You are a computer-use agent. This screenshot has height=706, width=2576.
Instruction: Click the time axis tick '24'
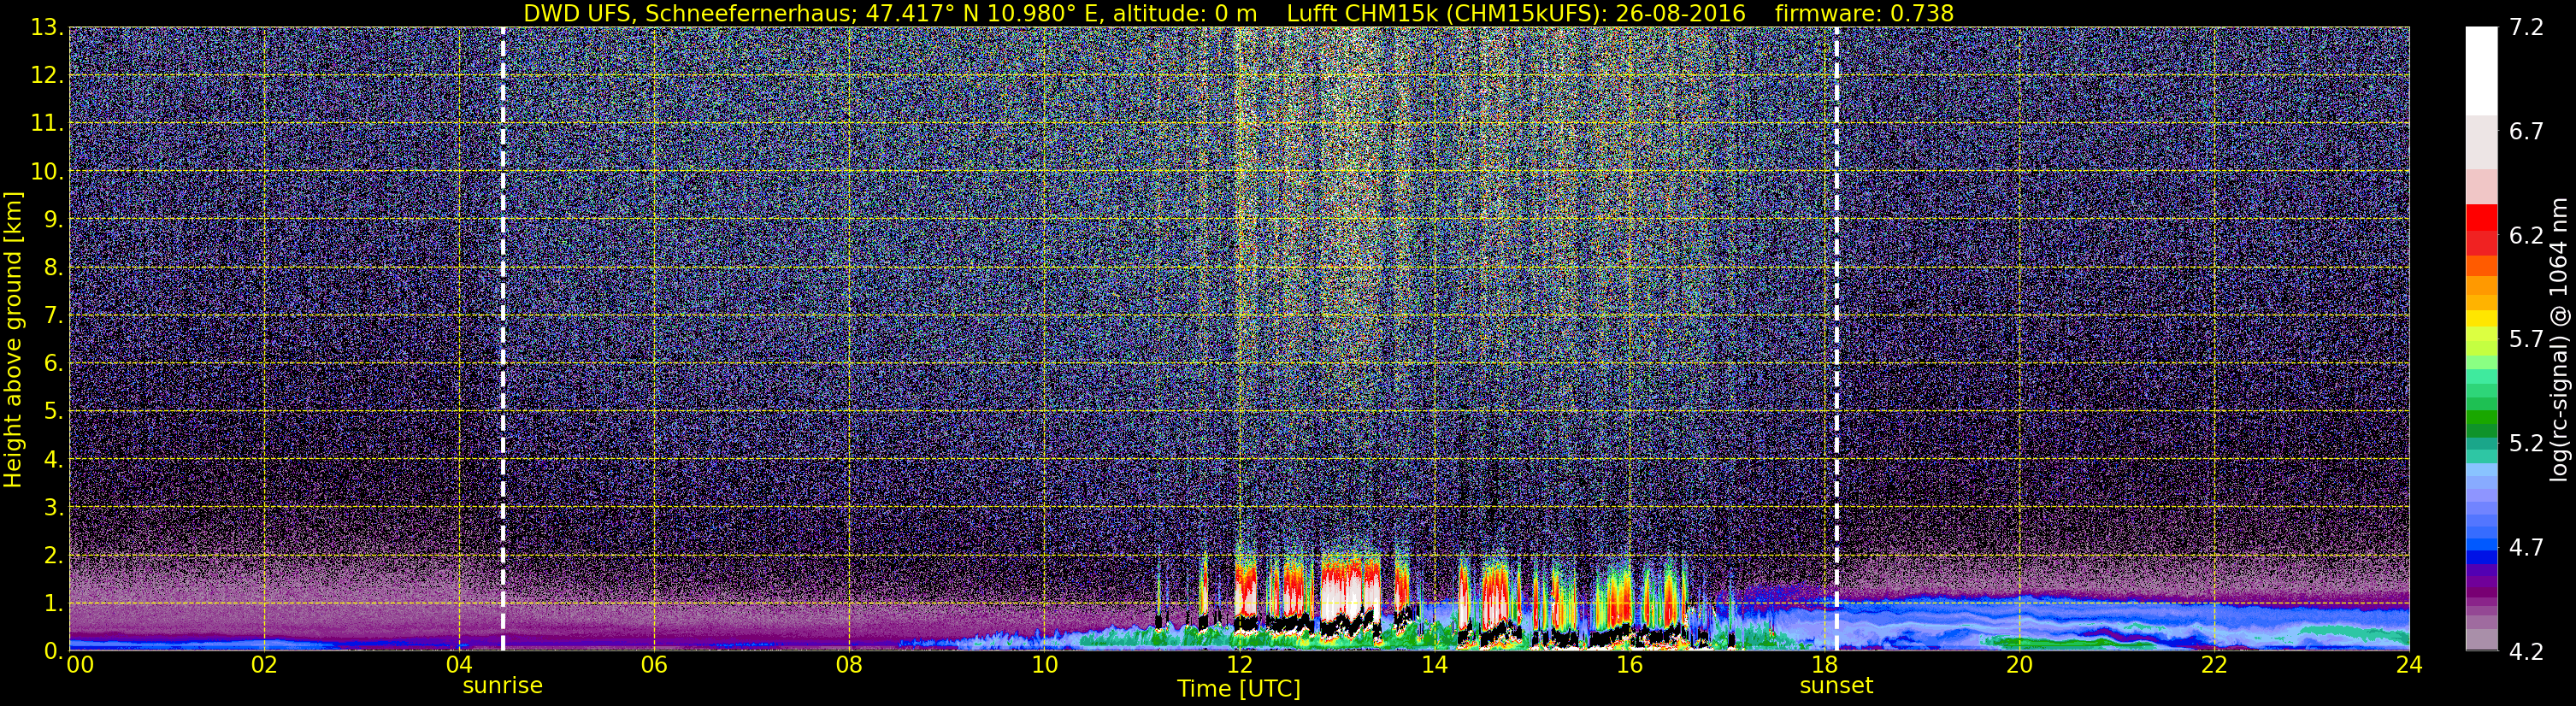2409,665
